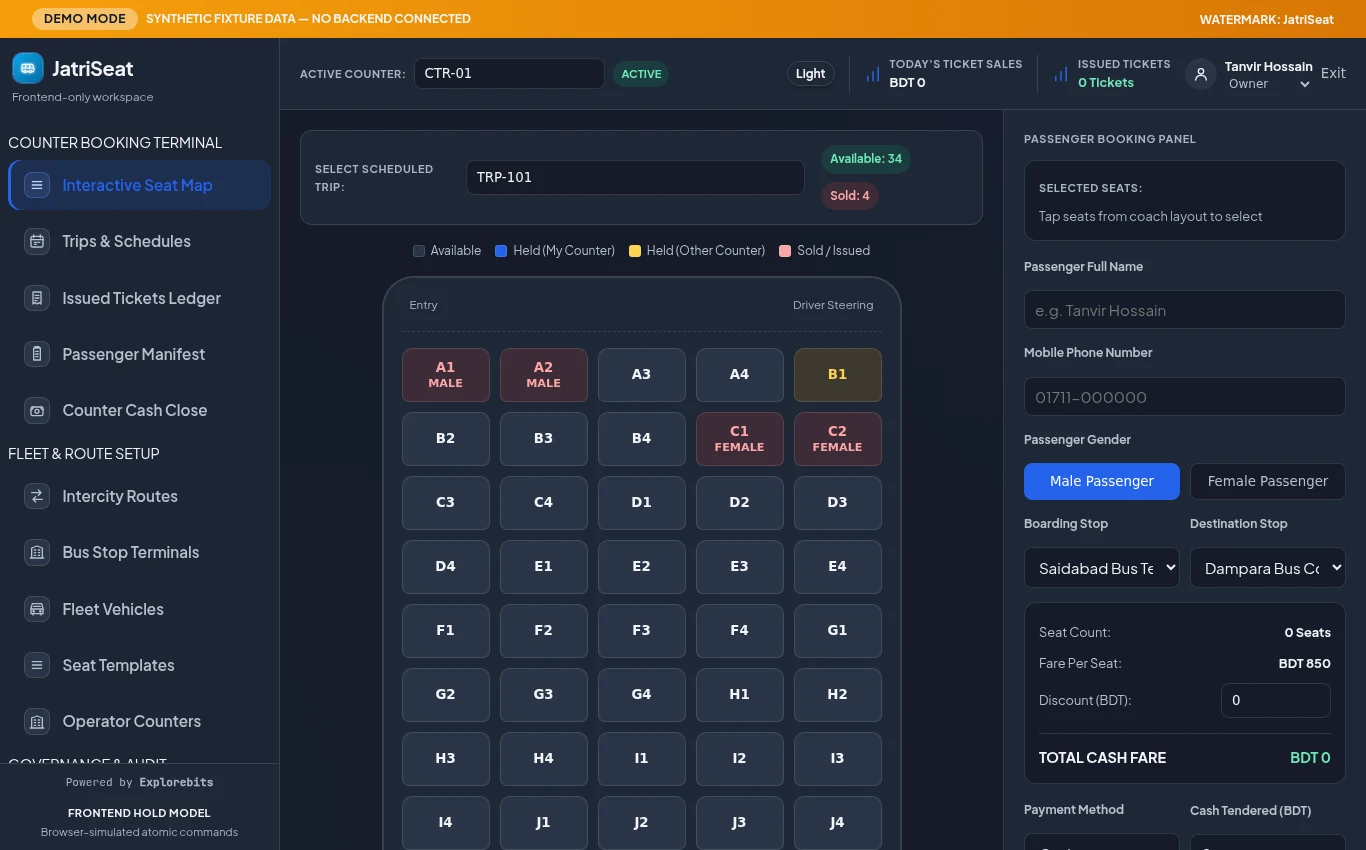
Task: Open Intercity Routes setup
Action: pyautogui.click(x=139, y=496)
